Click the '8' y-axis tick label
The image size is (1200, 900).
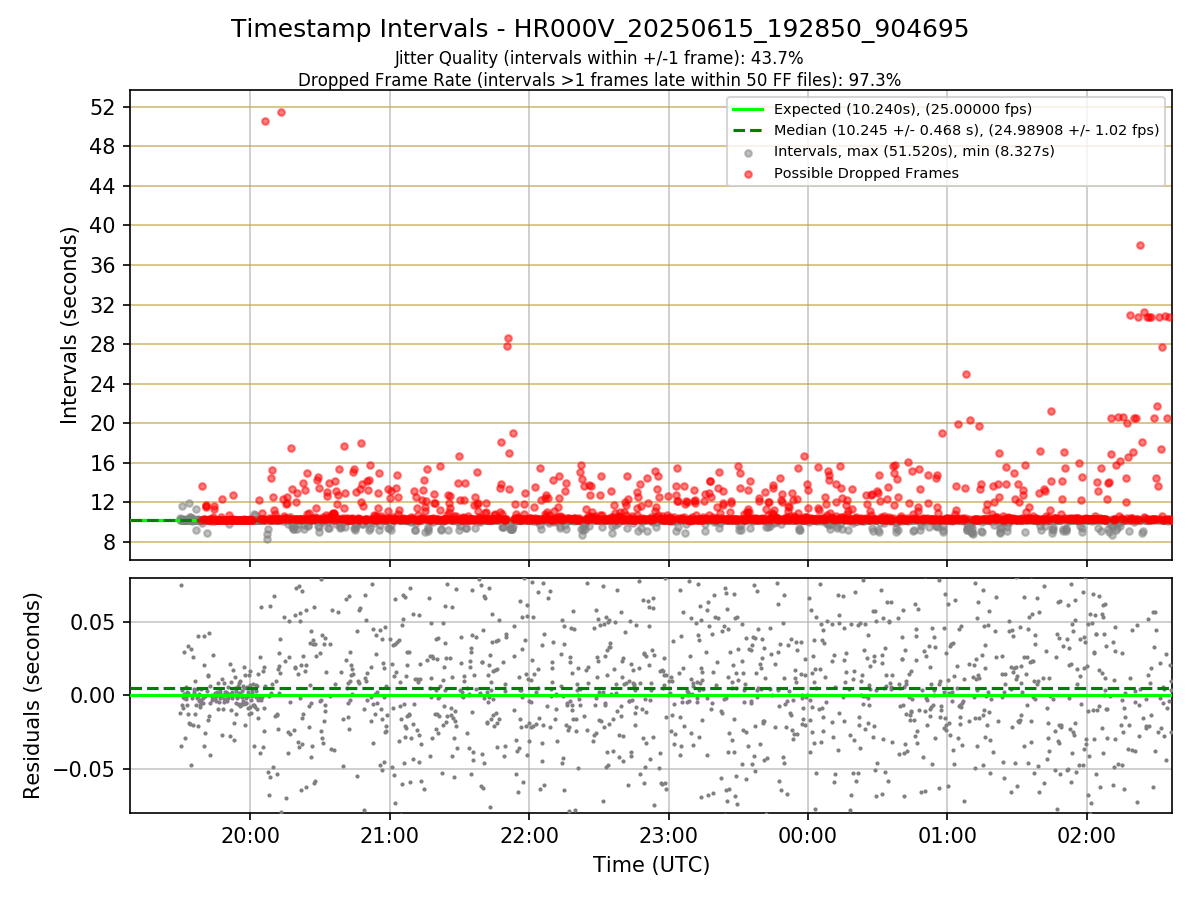pyautogui.click(x=110, y=542)
